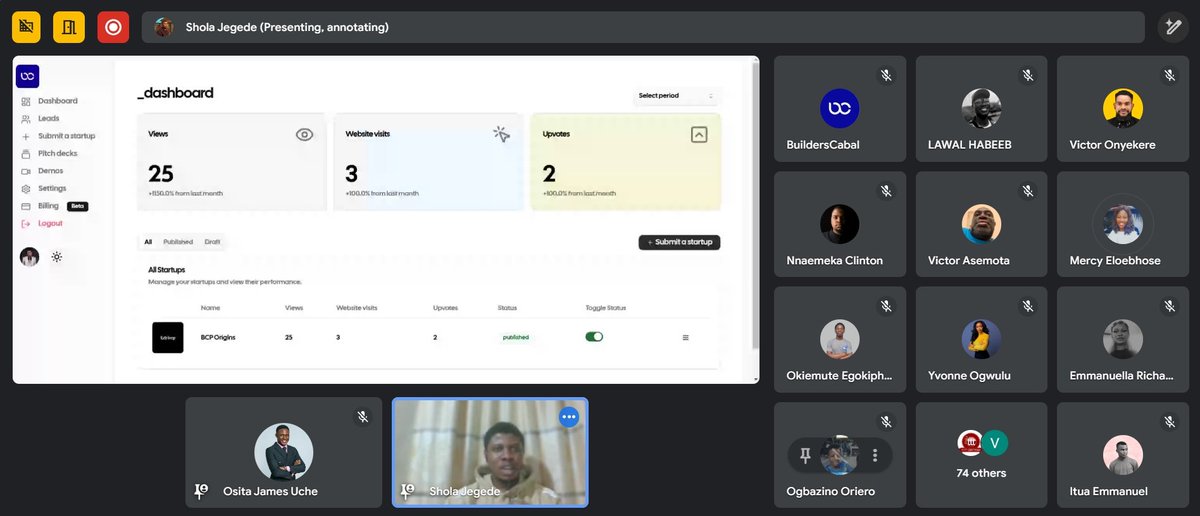Click the Shola Jegede presenting status bar
The height and width of the screenshot is (516, 1200).
tap(643, 27)
